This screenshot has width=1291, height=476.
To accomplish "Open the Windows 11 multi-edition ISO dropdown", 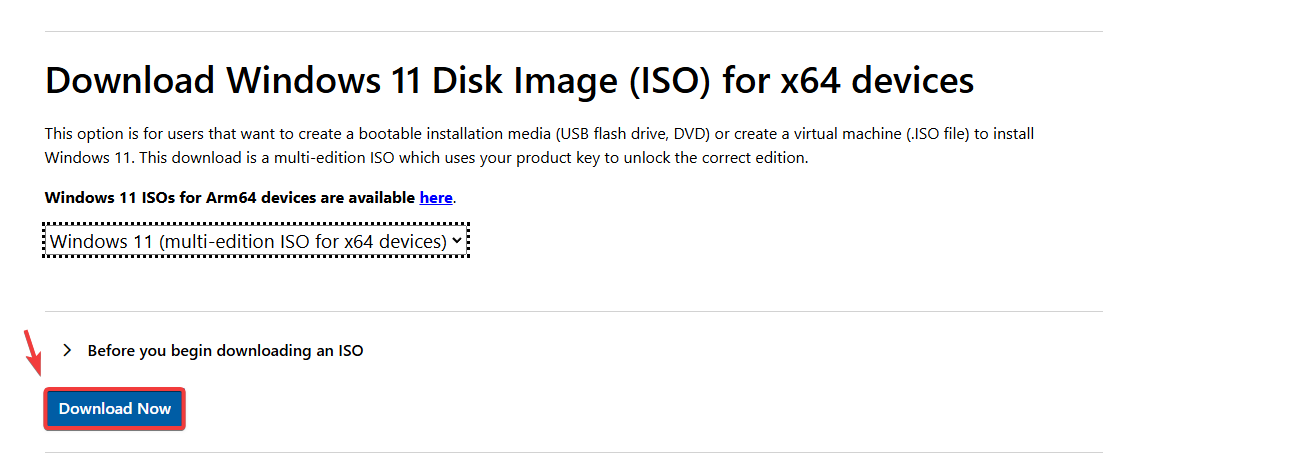I will [248, 241].
